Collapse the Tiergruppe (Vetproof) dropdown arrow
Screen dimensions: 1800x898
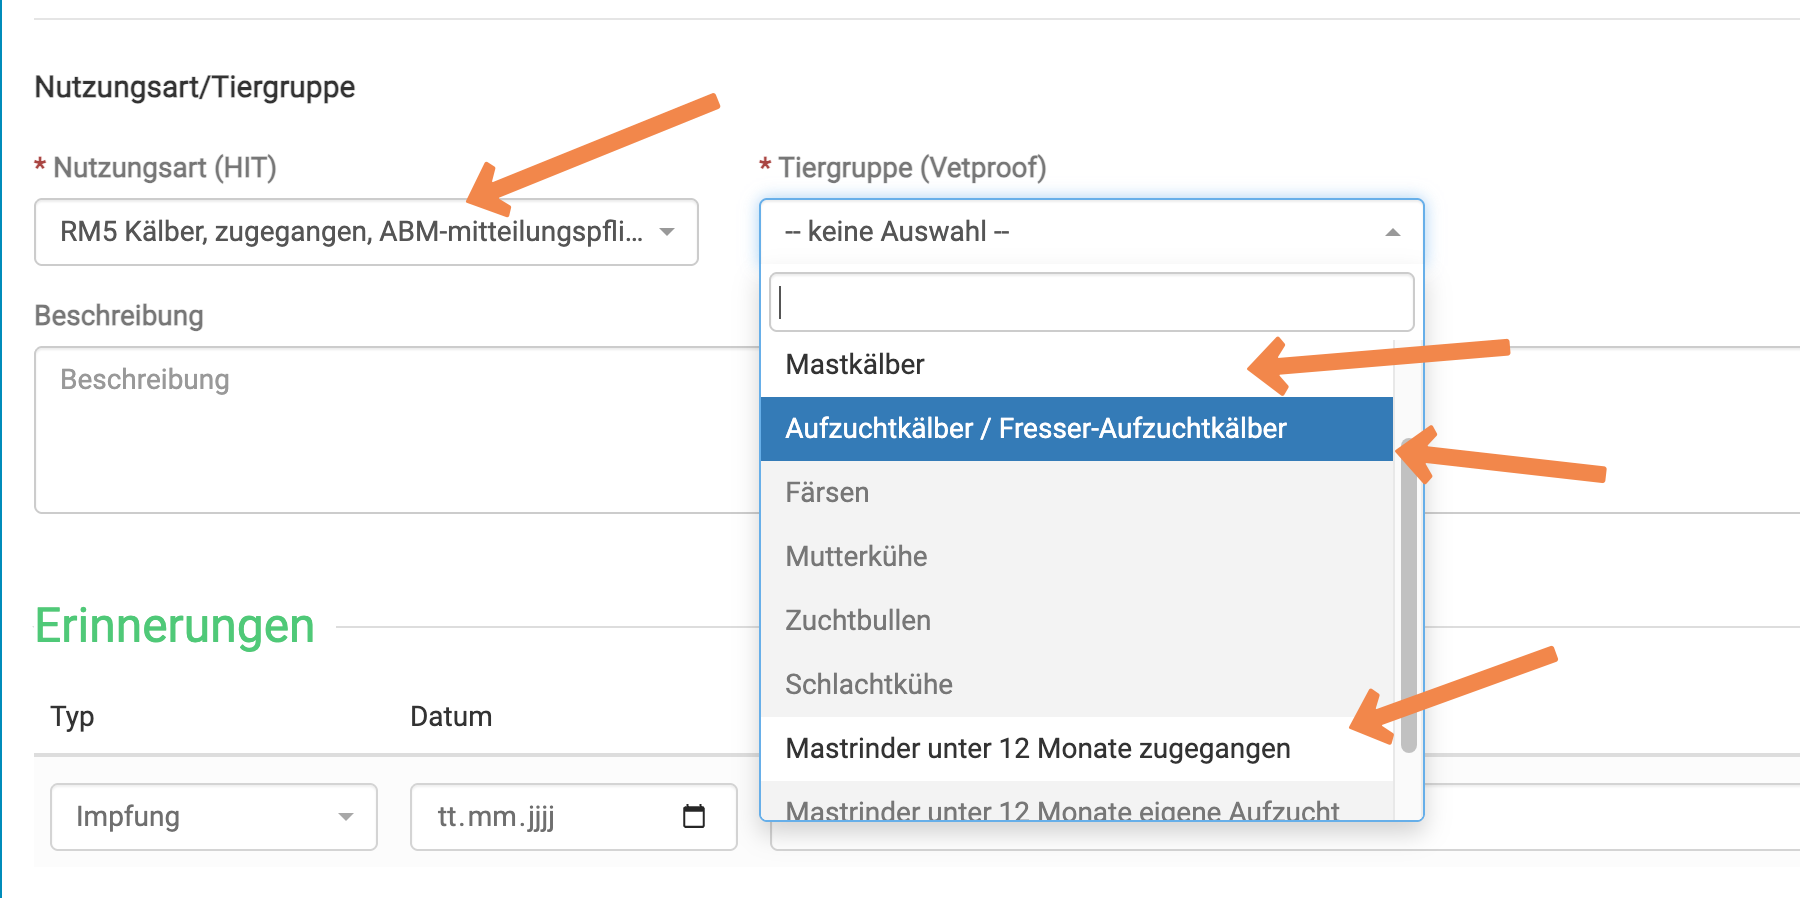pos(1392,232)
